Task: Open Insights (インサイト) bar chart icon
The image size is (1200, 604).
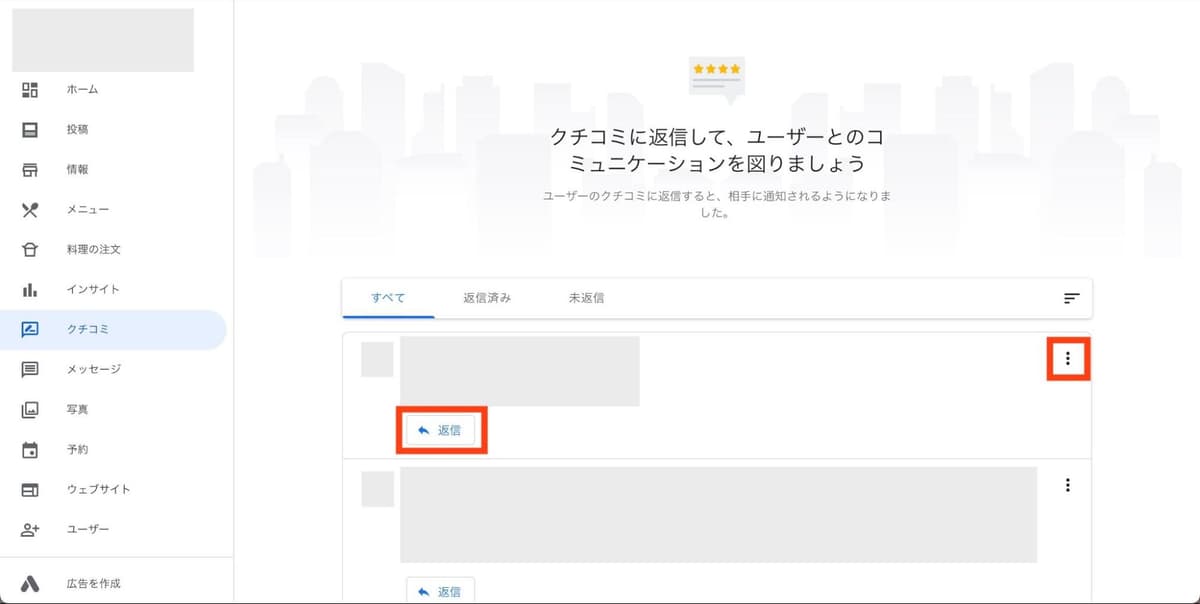Action: tap(30, 290)
